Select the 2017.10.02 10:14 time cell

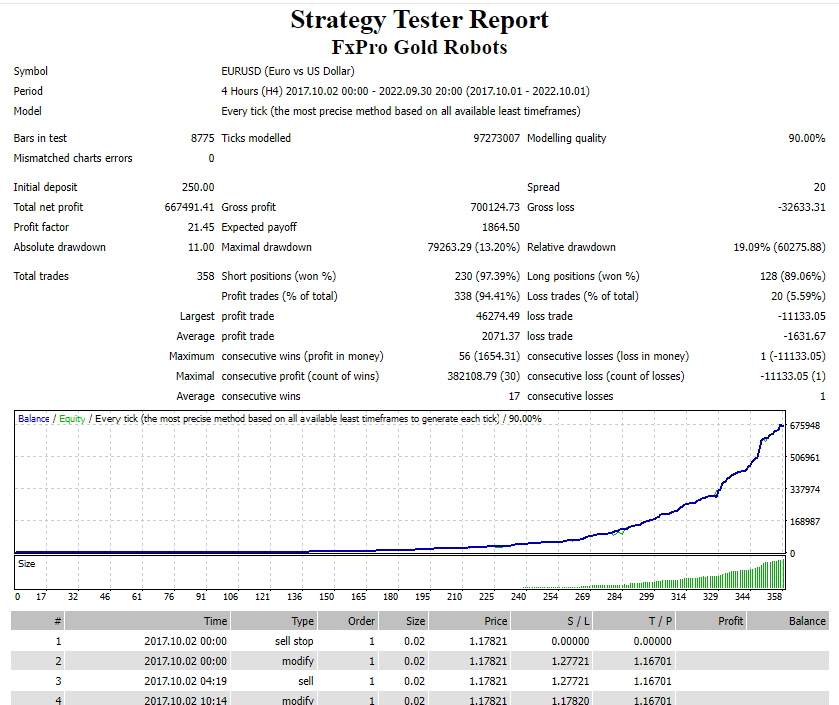coord(185,700)
